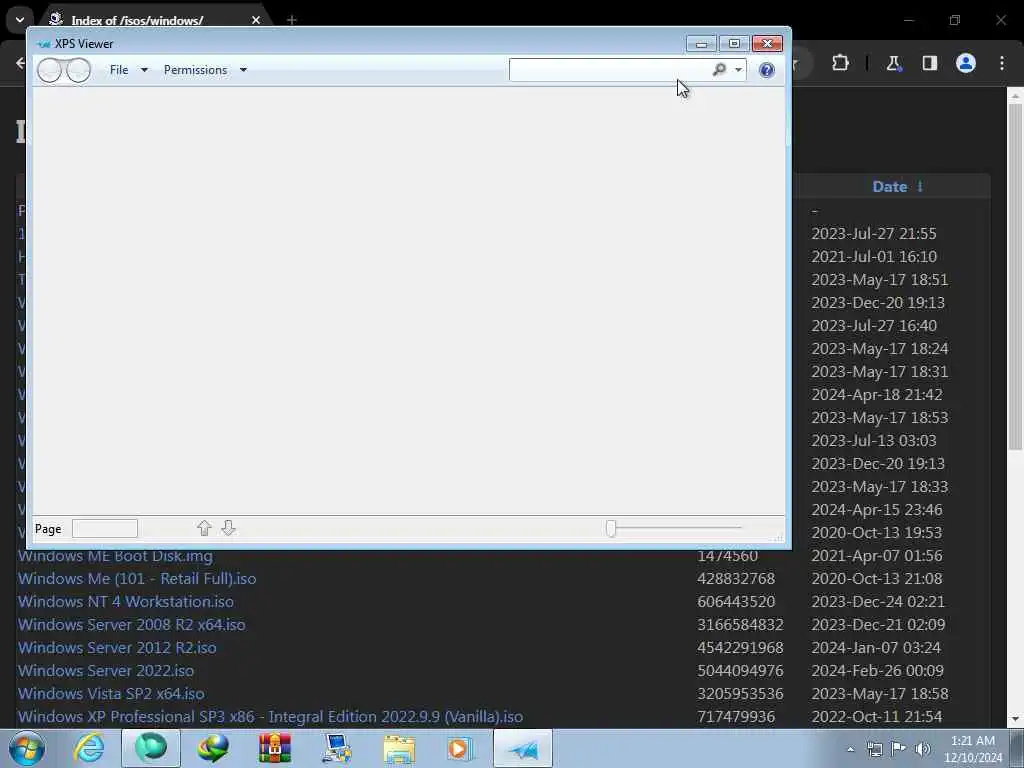Open Windows Vista SP2 x64.iso link
The image size is (1024, 768).
pos(111,694)
